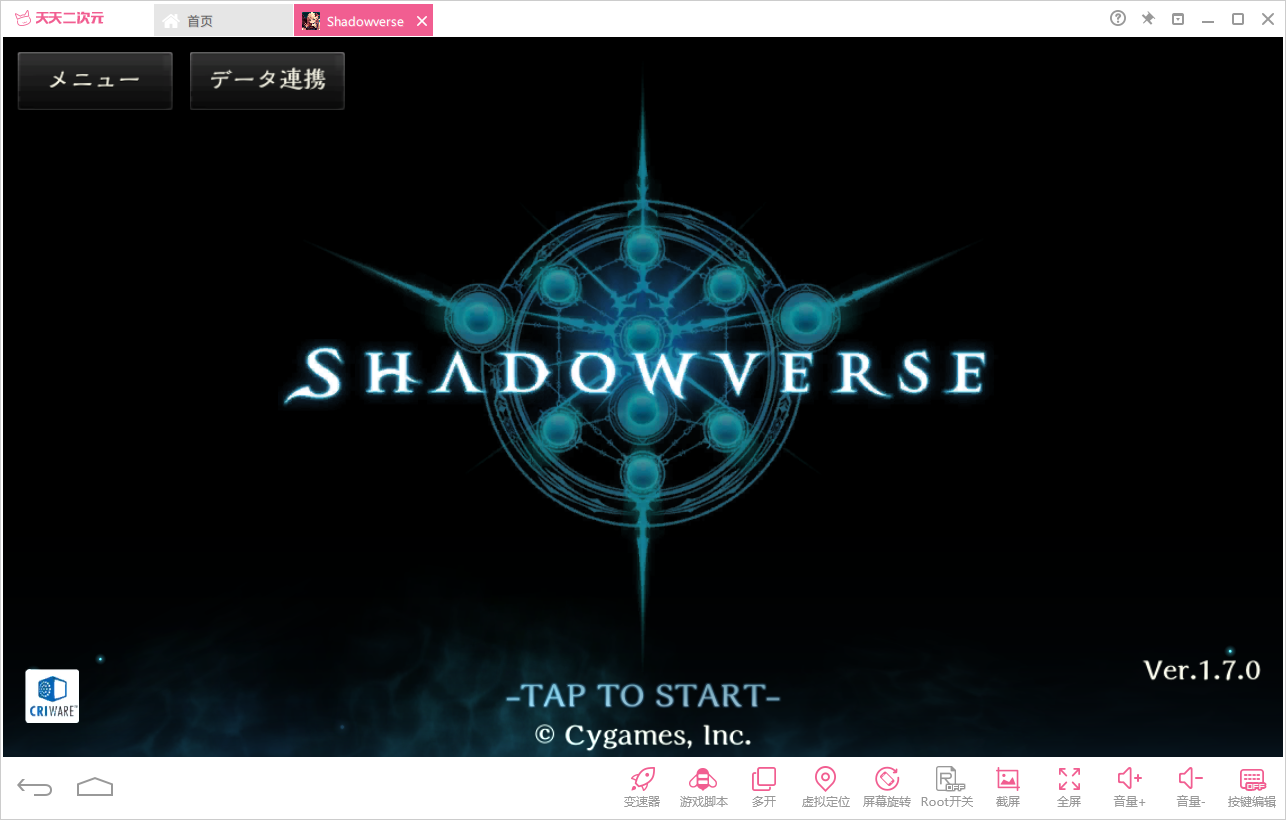Open the メニュー menu button
1286x820 pixels.
[x=95, y=81]
